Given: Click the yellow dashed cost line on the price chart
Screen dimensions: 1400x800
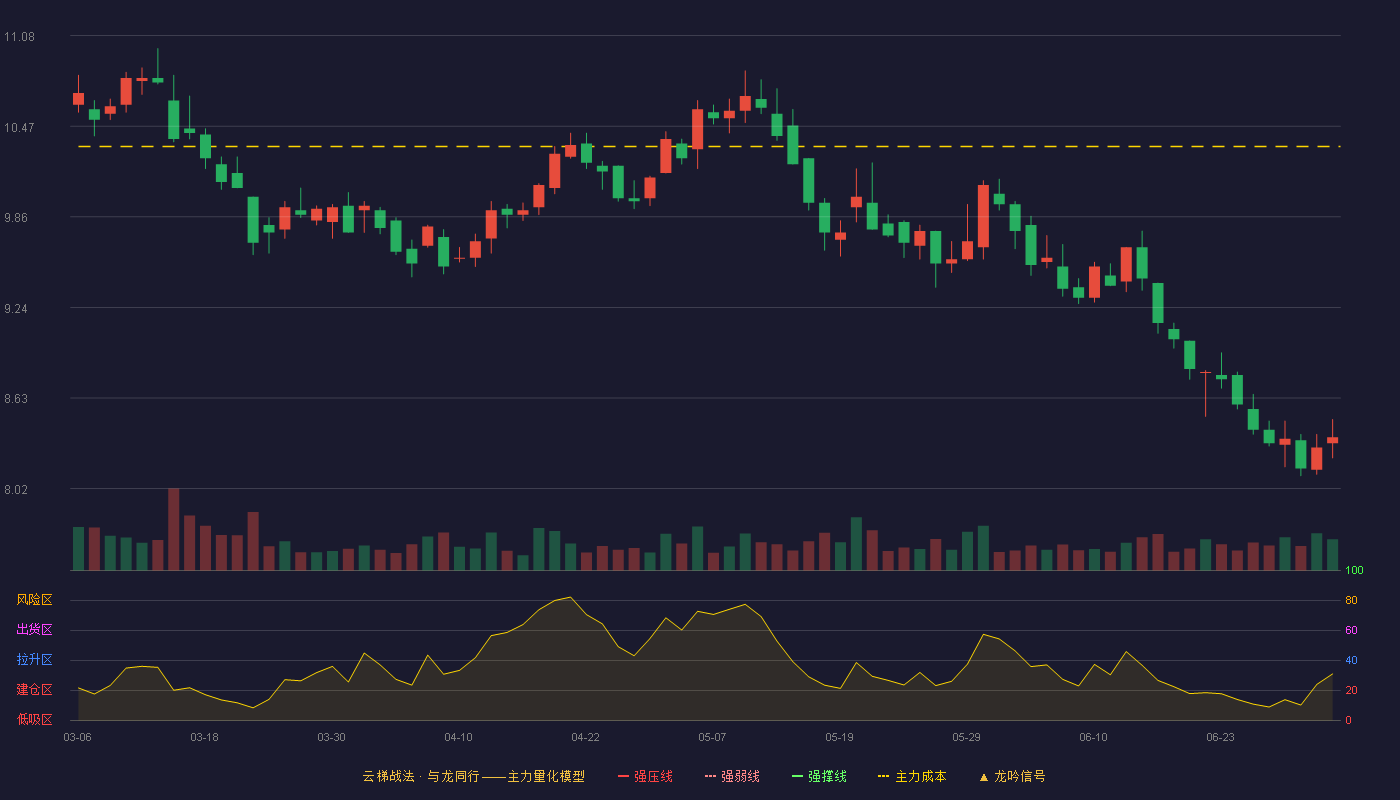Looking at the screenshot, I should [x=708, y=147].
